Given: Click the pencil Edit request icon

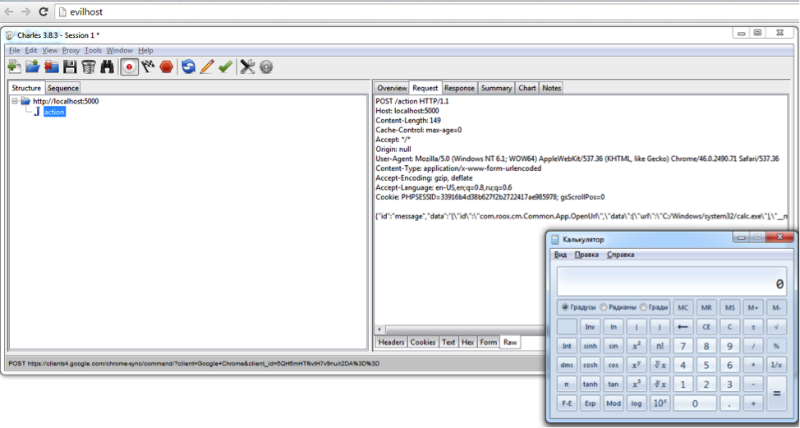Looking at the screenshot, I should pyautogui.click(x=207, y=66).
